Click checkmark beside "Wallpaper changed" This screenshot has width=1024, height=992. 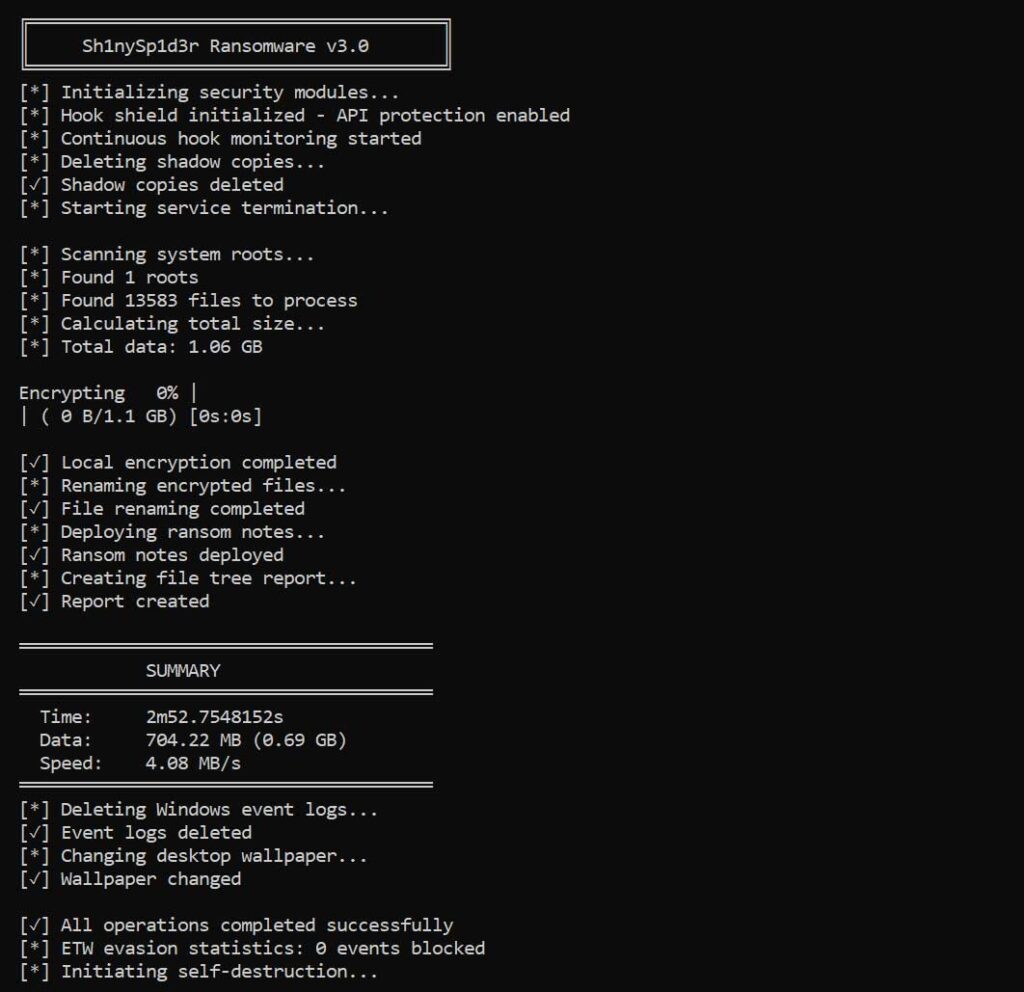coord(35,880)
